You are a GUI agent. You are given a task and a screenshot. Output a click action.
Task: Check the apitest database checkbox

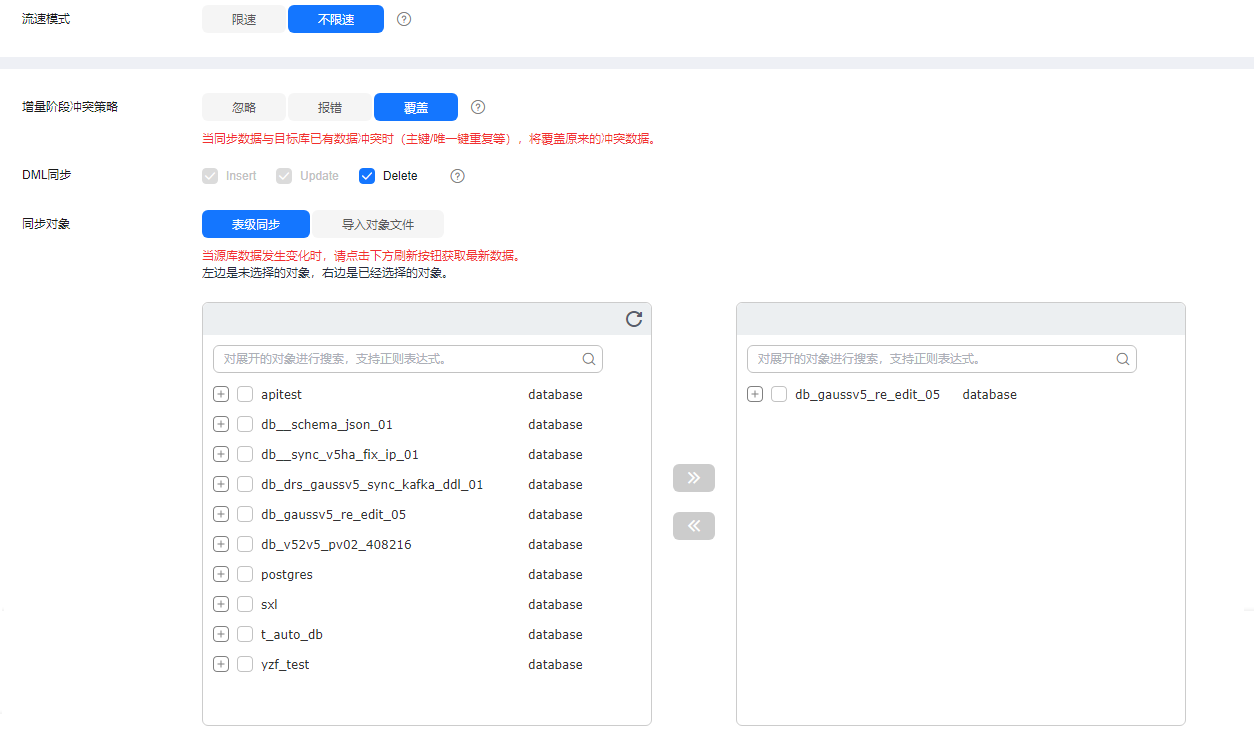click(x=245, y=394)
